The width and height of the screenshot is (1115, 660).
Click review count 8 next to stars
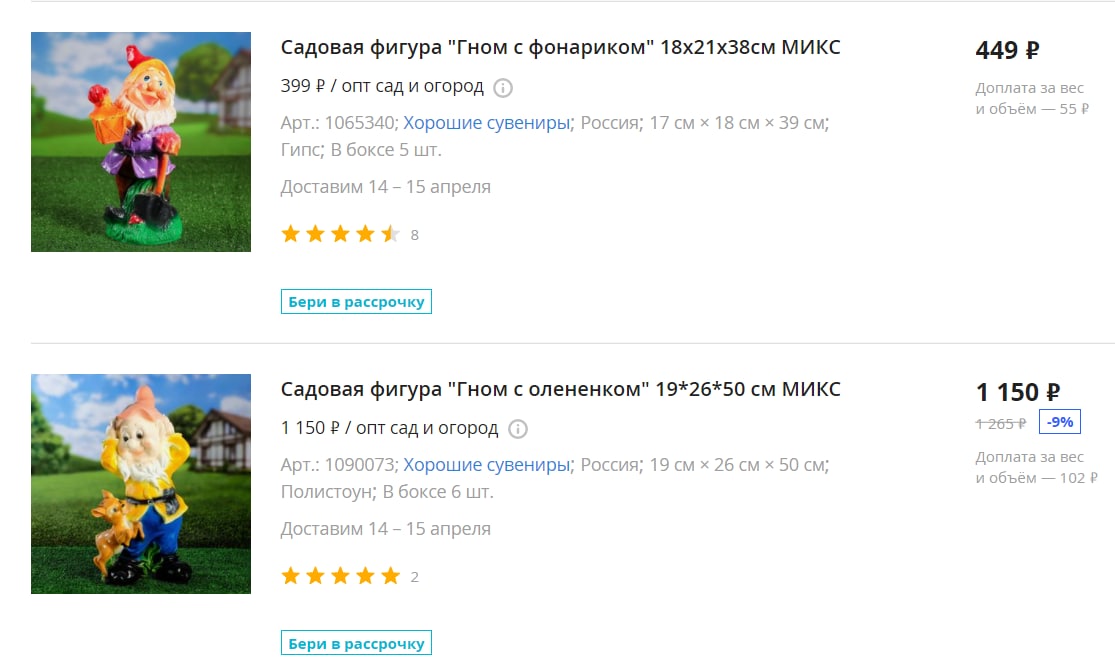415,235
